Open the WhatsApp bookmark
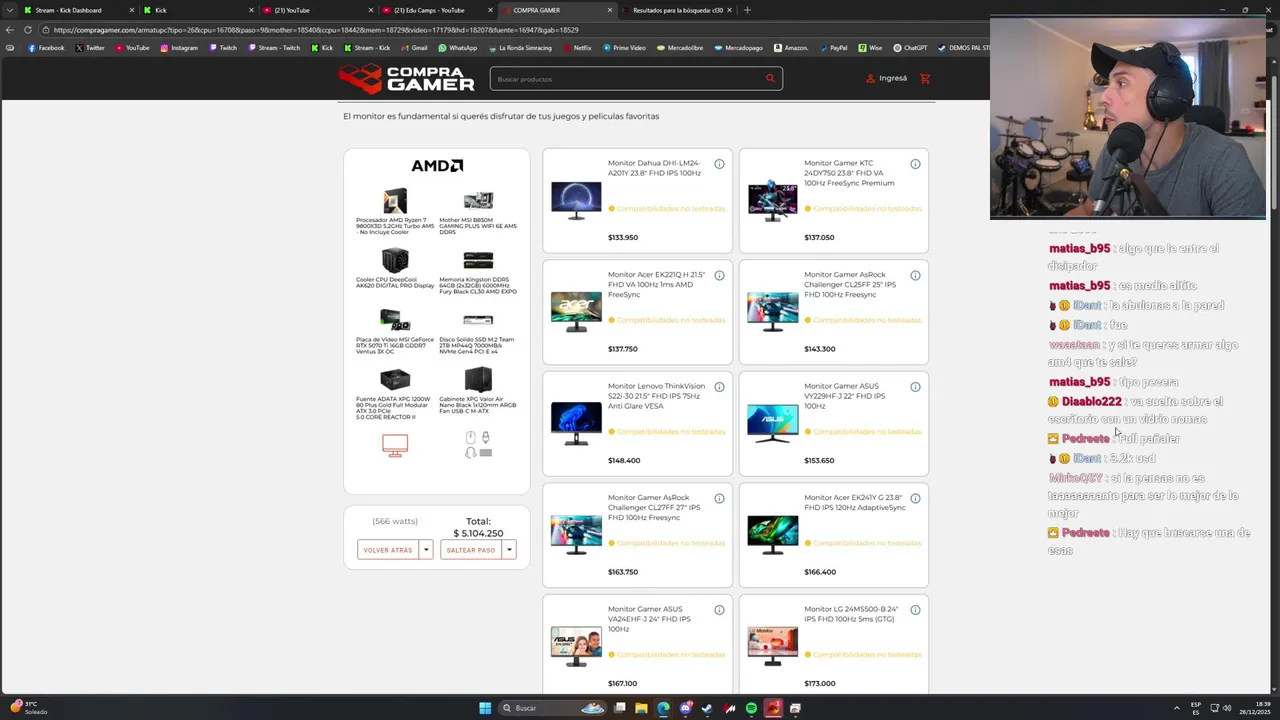 click(458, 48)
